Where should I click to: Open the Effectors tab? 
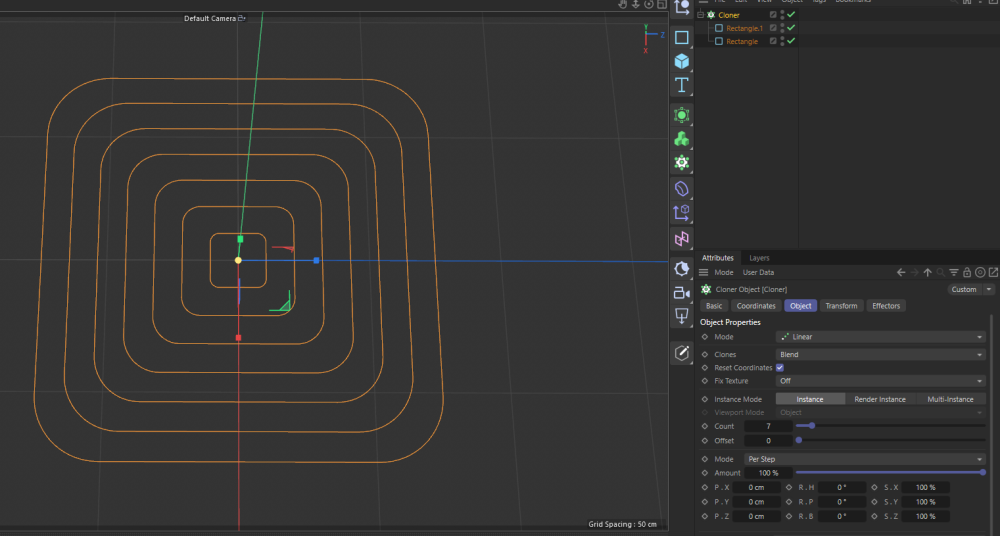[x=886, y=306]
